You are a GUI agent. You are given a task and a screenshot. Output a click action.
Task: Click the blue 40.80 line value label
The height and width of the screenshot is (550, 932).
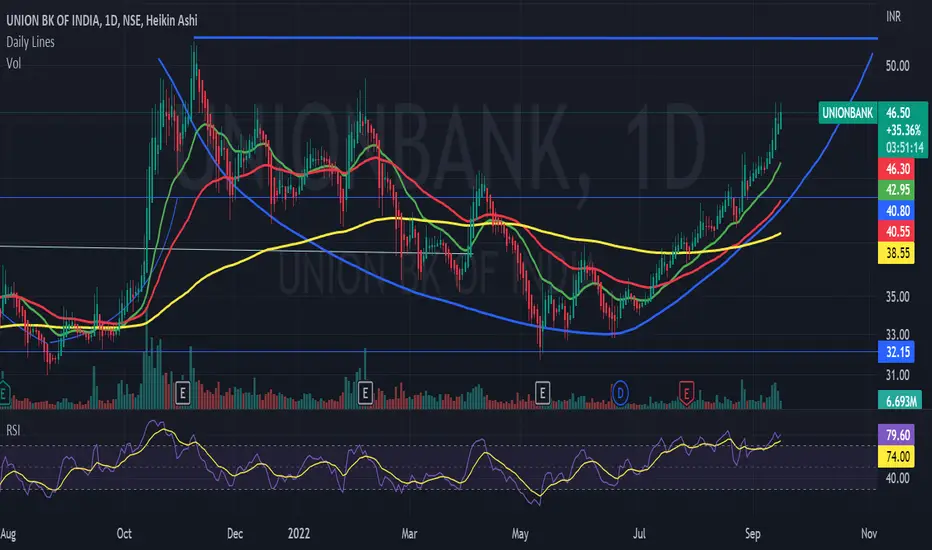pyautogui.click(x=898, y=210)
